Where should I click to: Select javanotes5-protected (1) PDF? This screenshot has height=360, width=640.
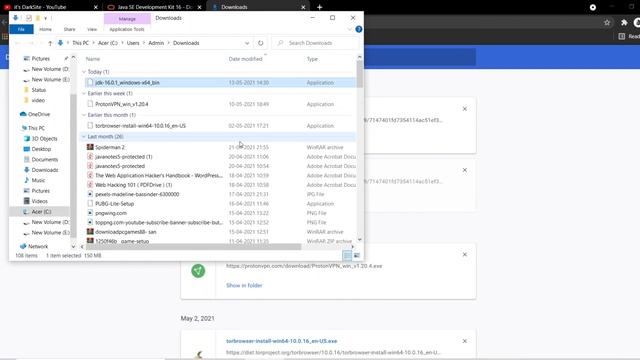220,157
